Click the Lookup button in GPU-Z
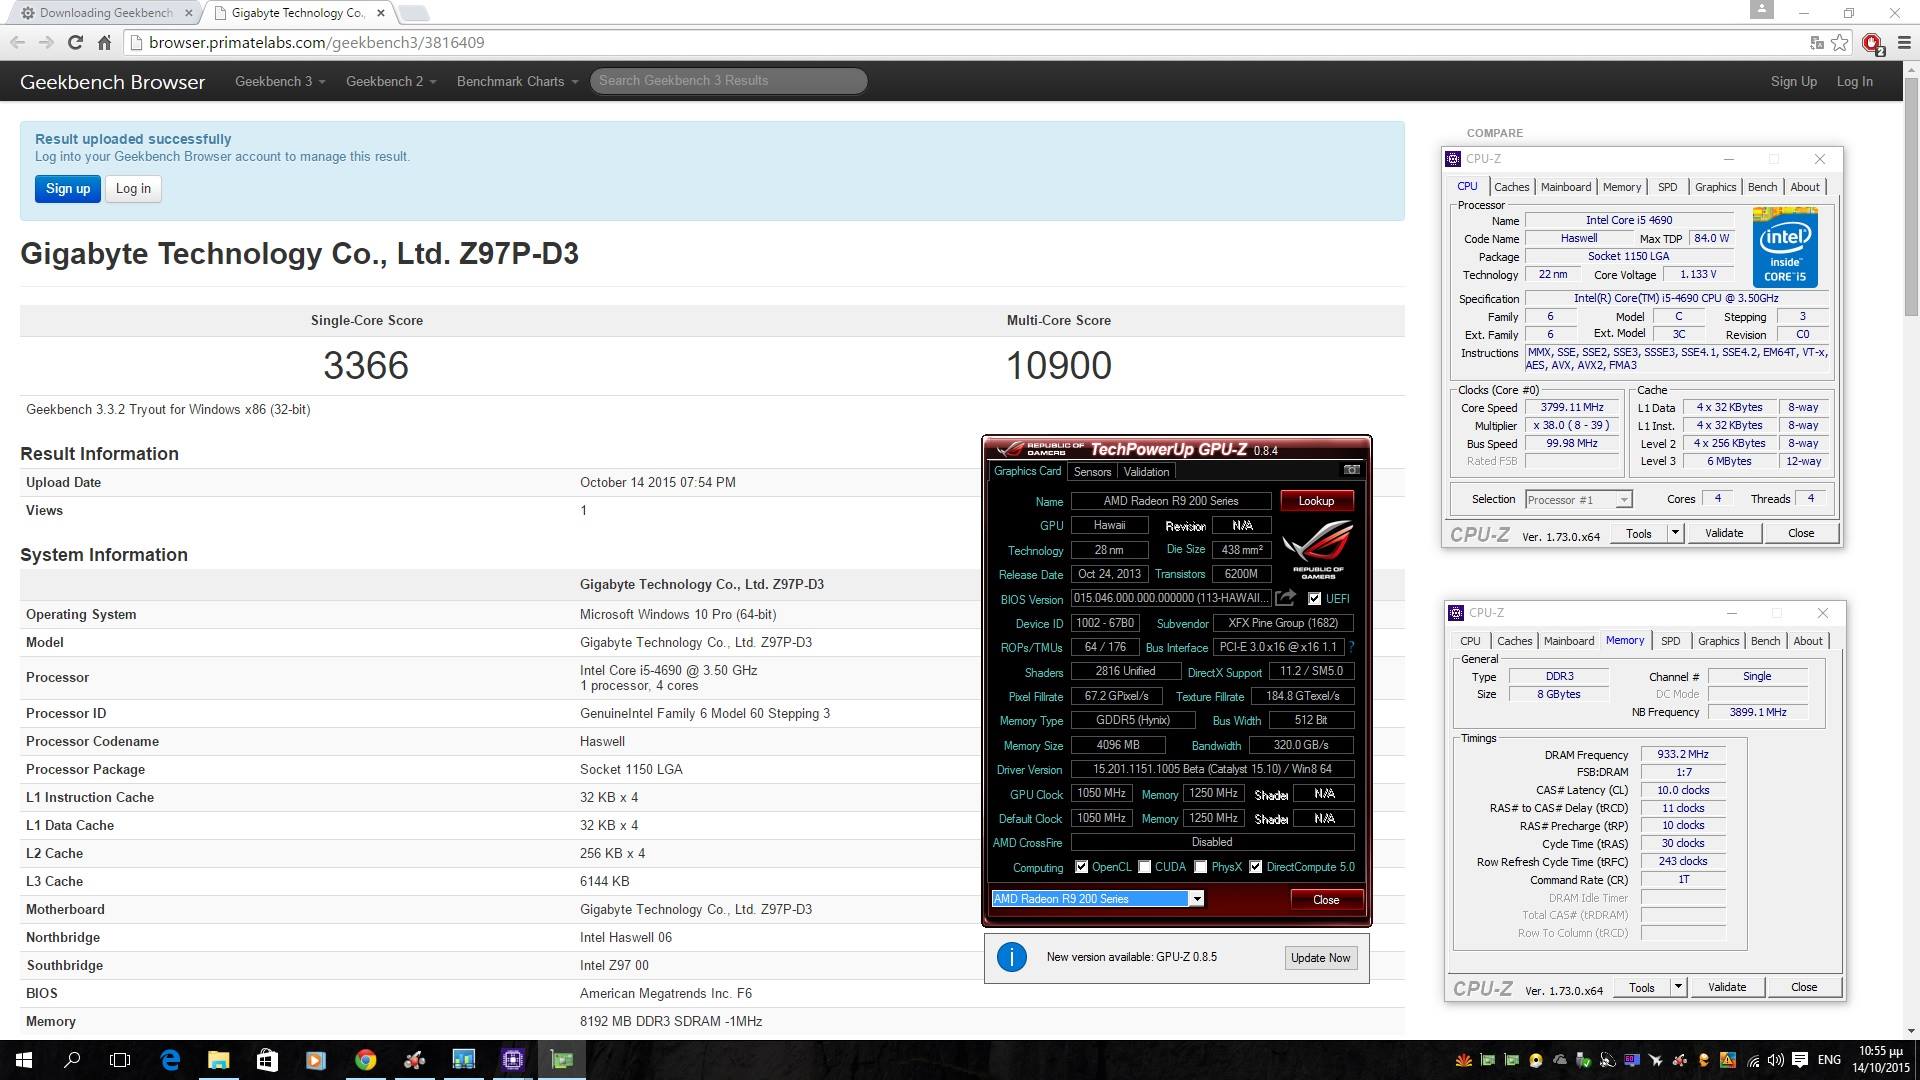The image size is (1920, 1080). 1316,501
